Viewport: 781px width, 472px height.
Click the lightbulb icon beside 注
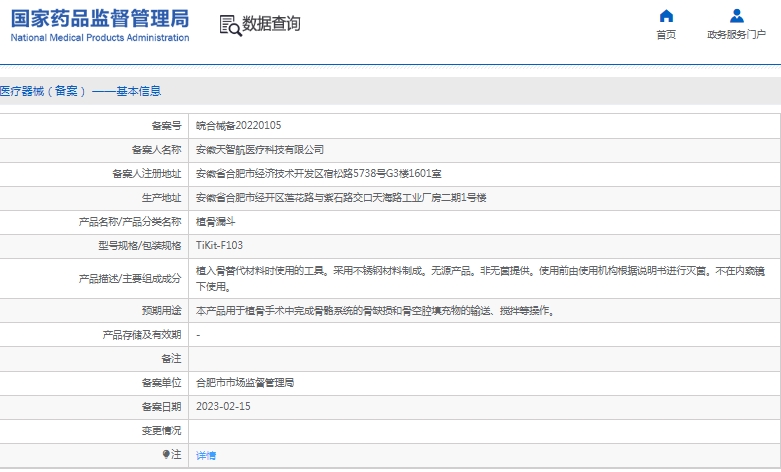166,454
